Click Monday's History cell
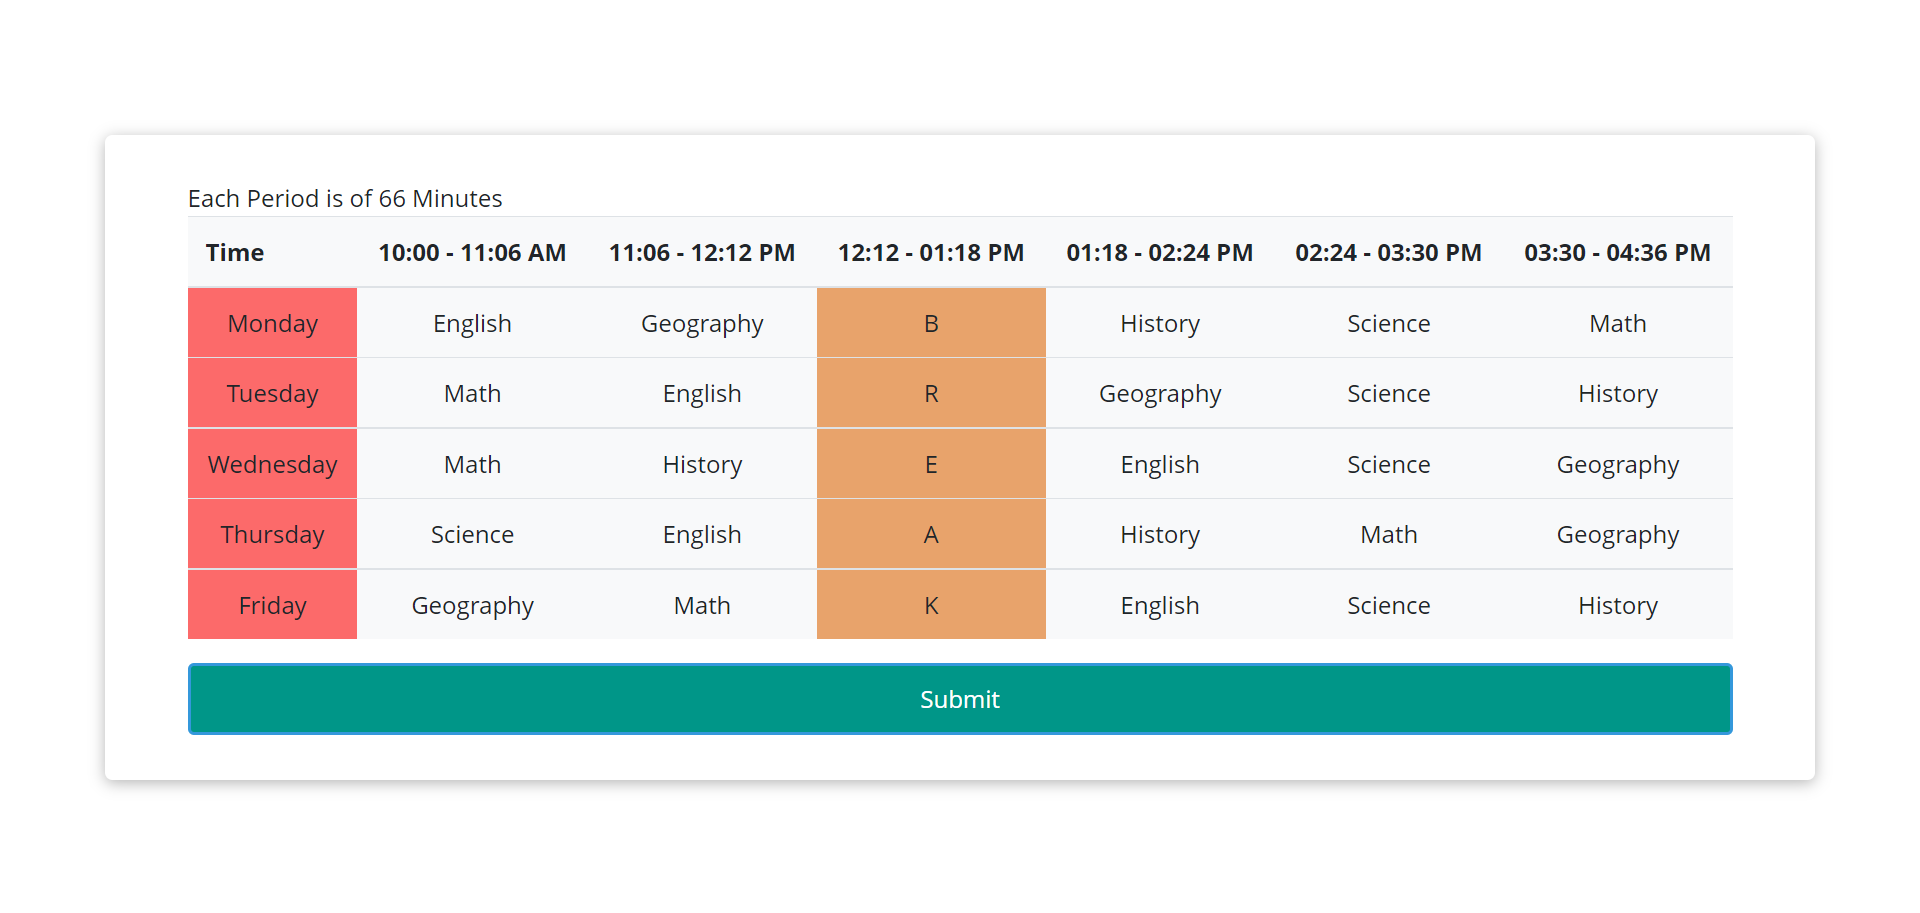This screenshot has height=913, width=1920. [x=1160, y=323]
